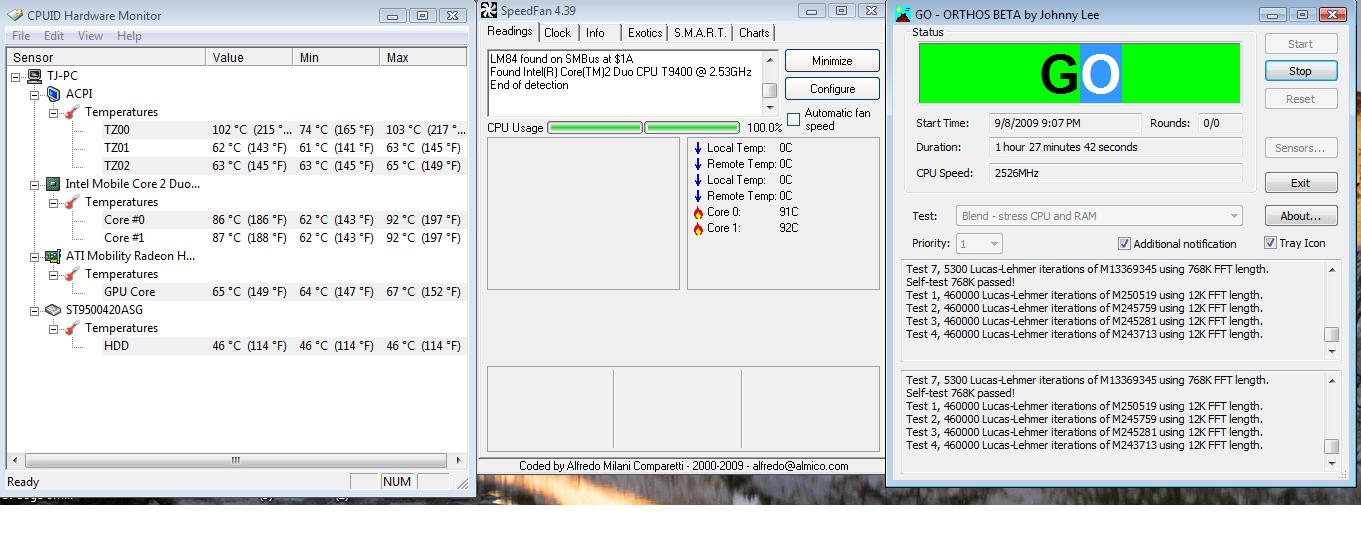The image size is (1361, 540).
Task: Click the ST9500420ASG hard drive icon
Action: tap(52, 310)
